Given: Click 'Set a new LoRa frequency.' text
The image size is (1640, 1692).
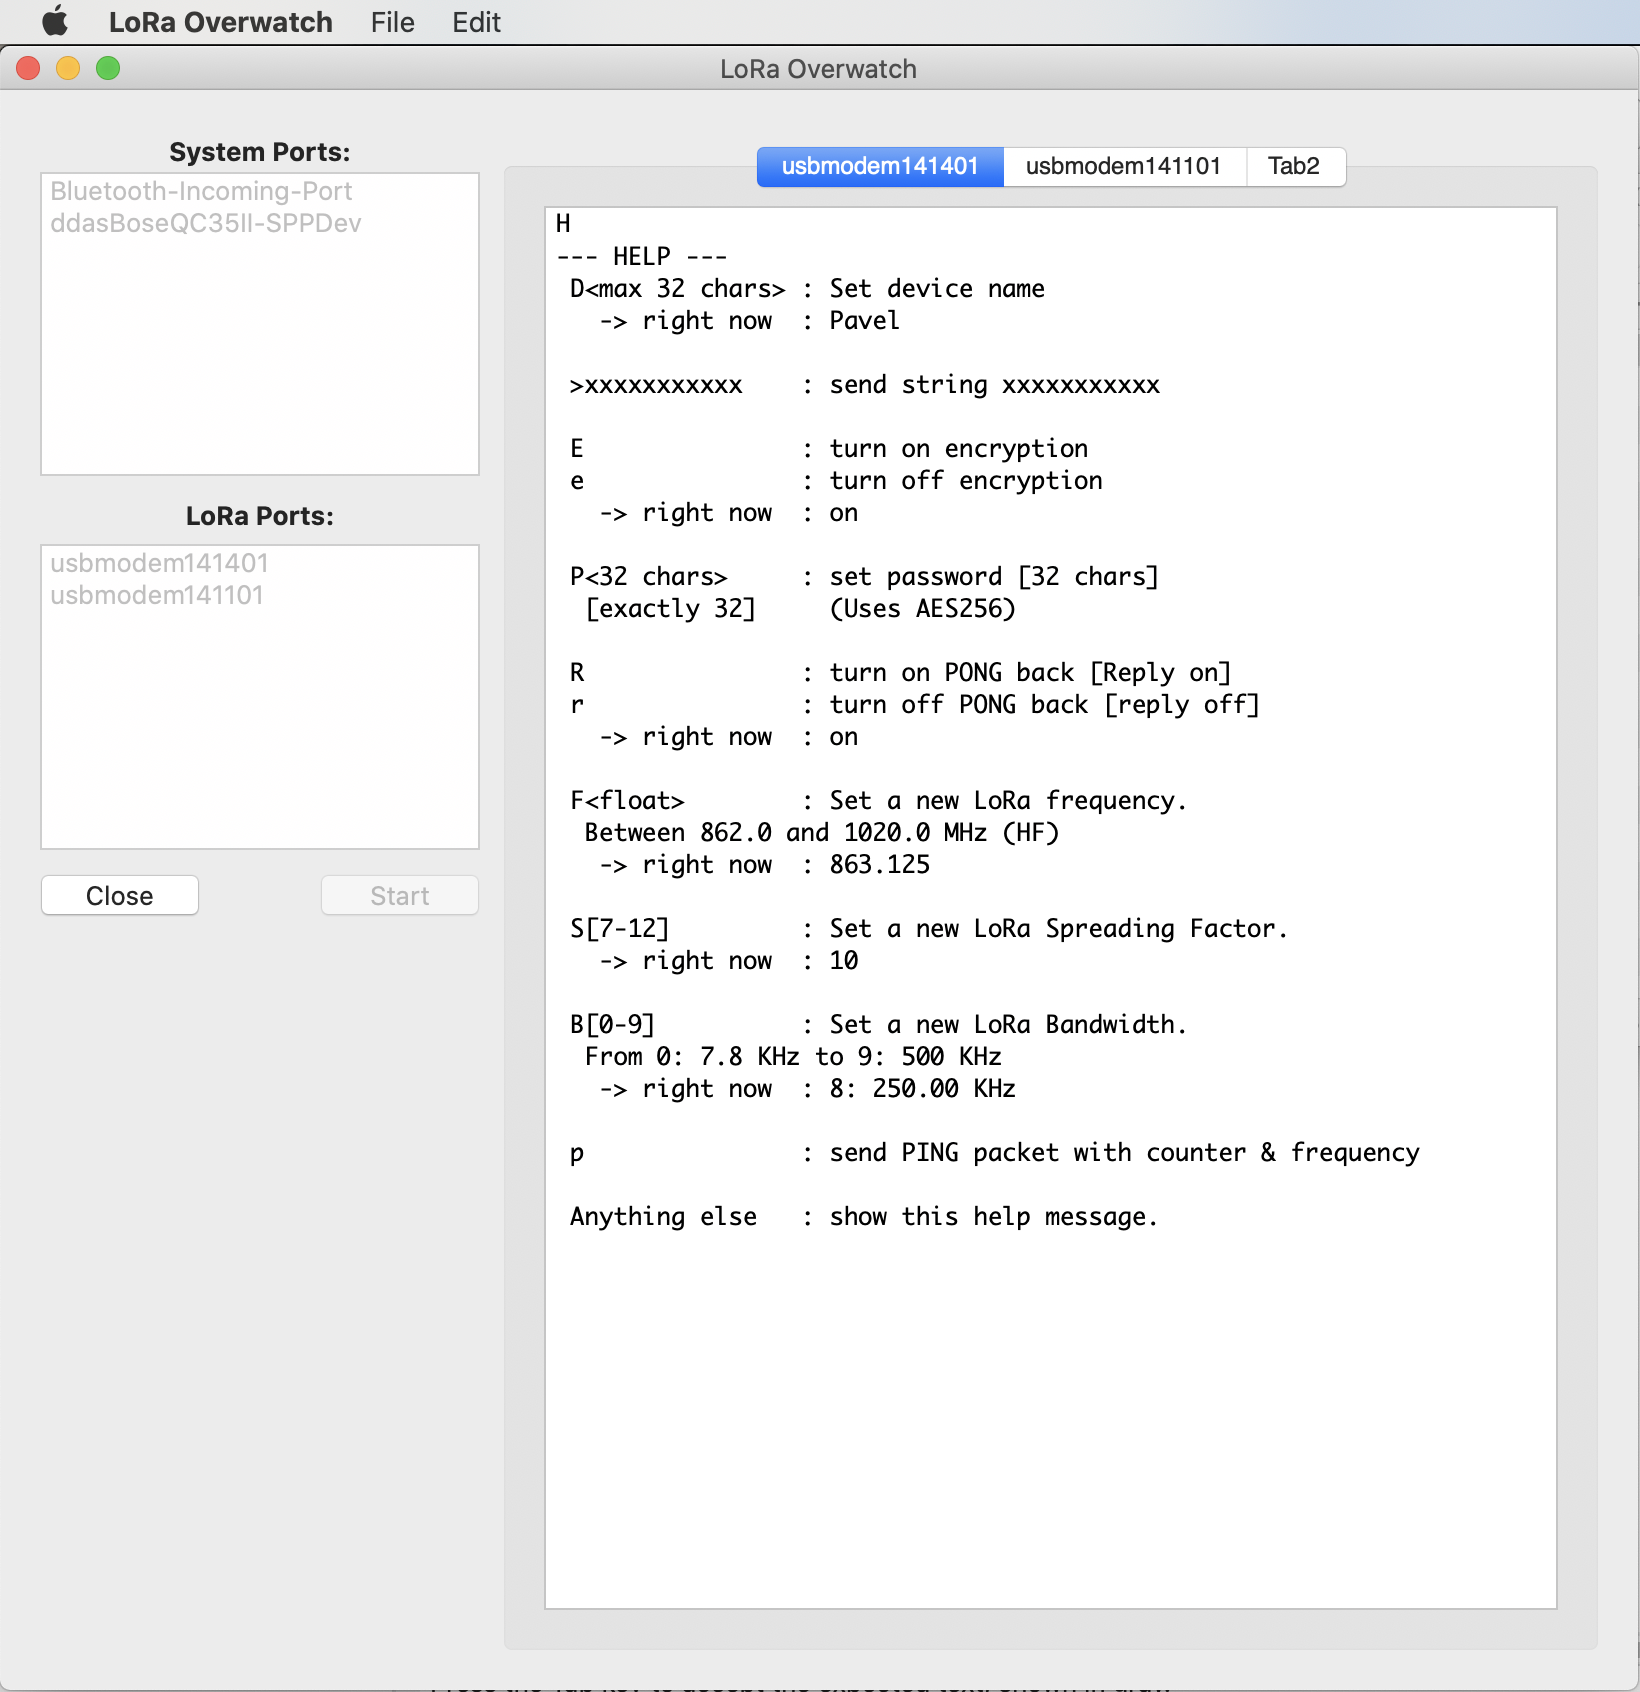Looking at the screenshot, I should click(x=1008, y=800).
